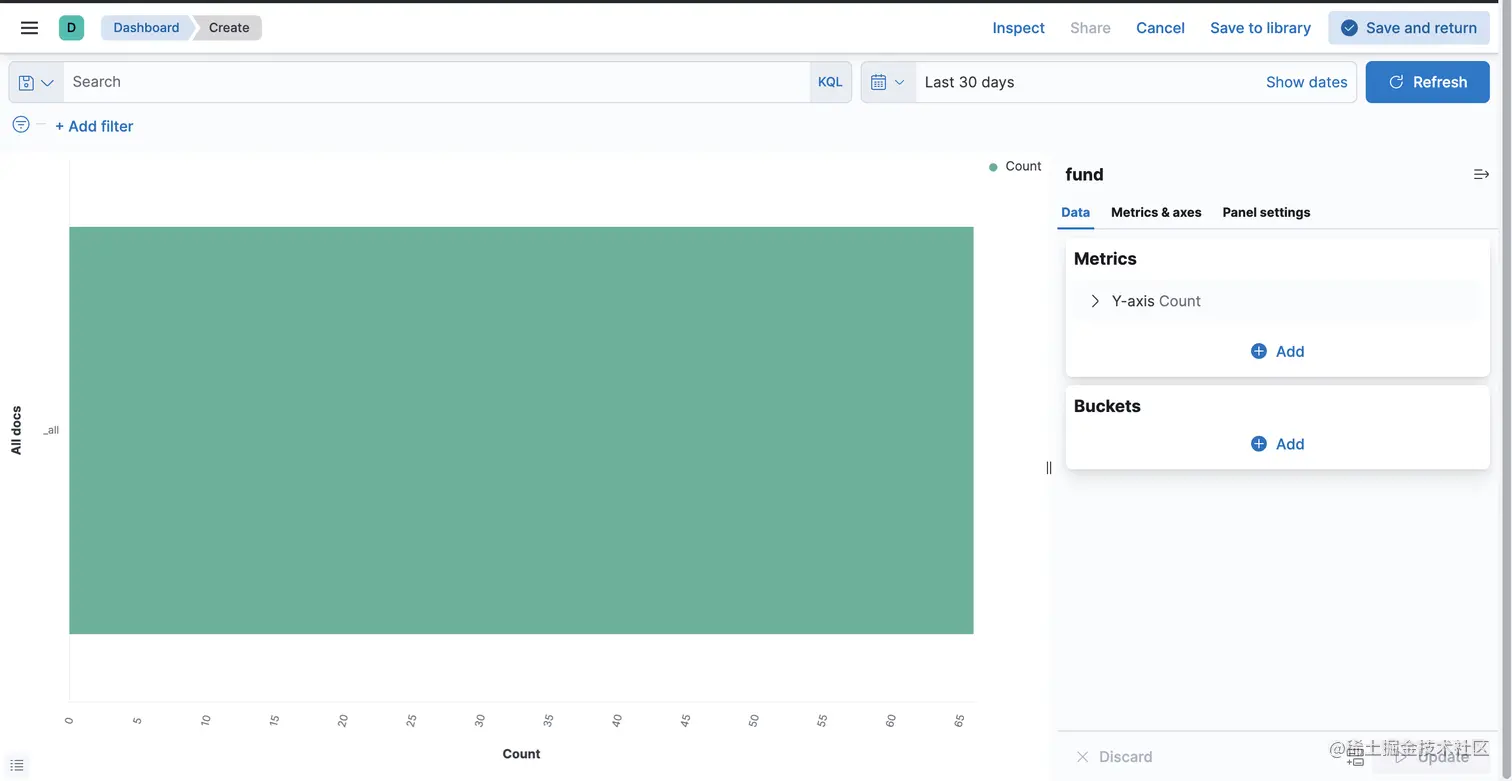Click the Share link

1090,28
